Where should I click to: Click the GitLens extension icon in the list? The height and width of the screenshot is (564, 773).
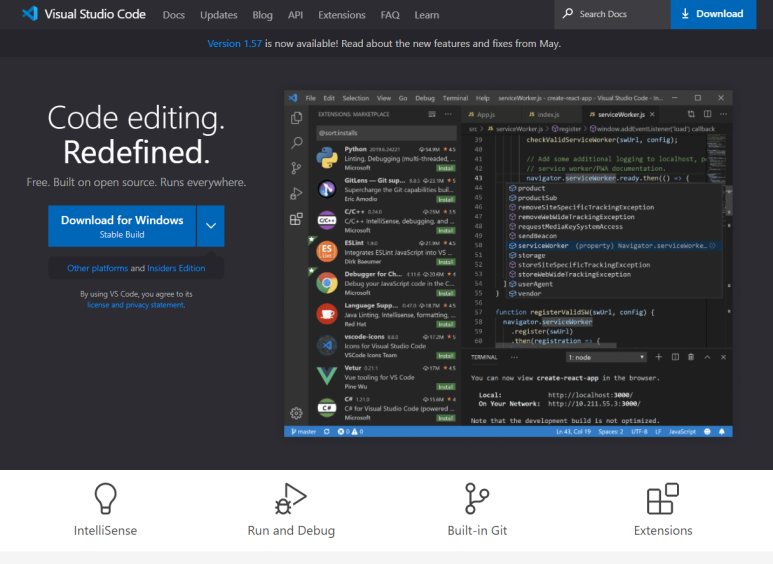[327, 189]
